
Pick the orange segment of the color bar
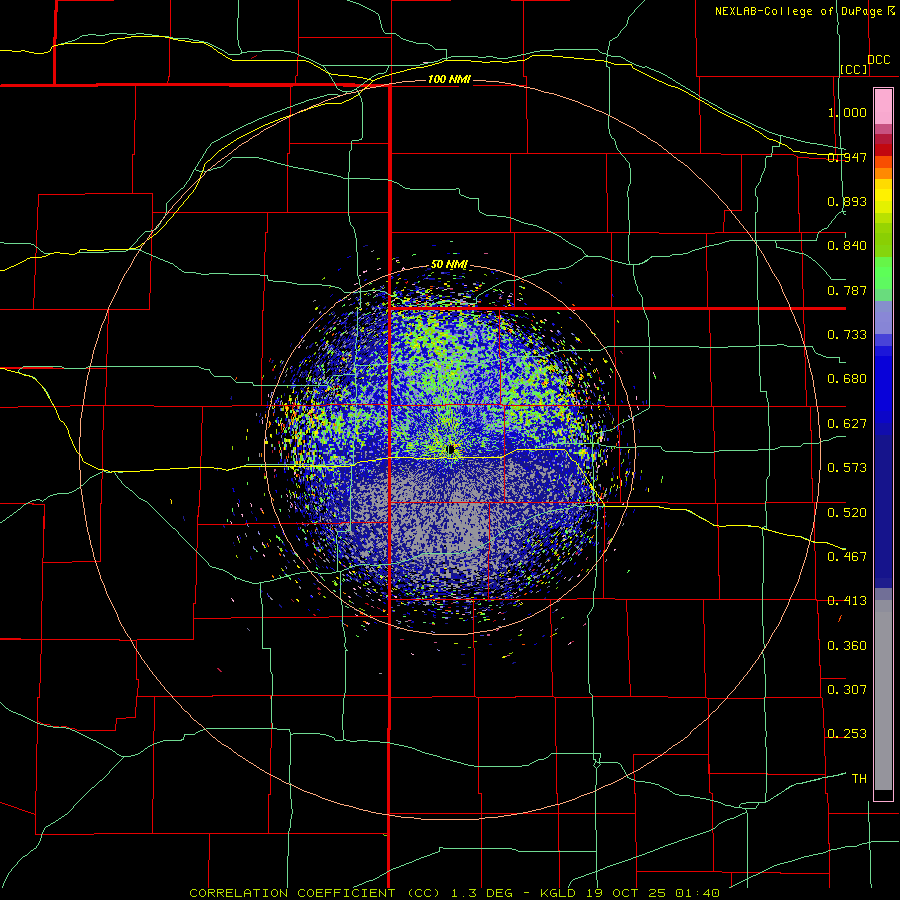(x=883, y=173)
